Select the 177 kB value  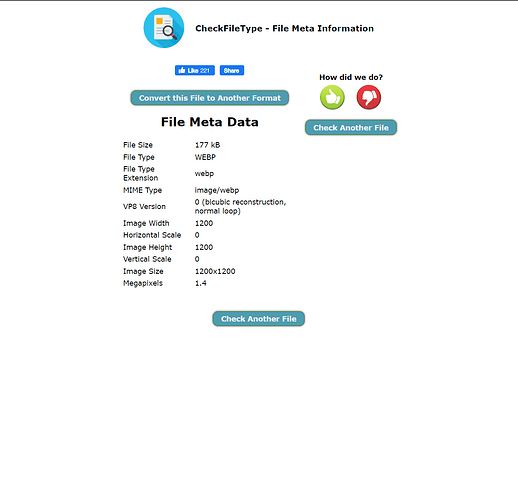click(207, 145)
